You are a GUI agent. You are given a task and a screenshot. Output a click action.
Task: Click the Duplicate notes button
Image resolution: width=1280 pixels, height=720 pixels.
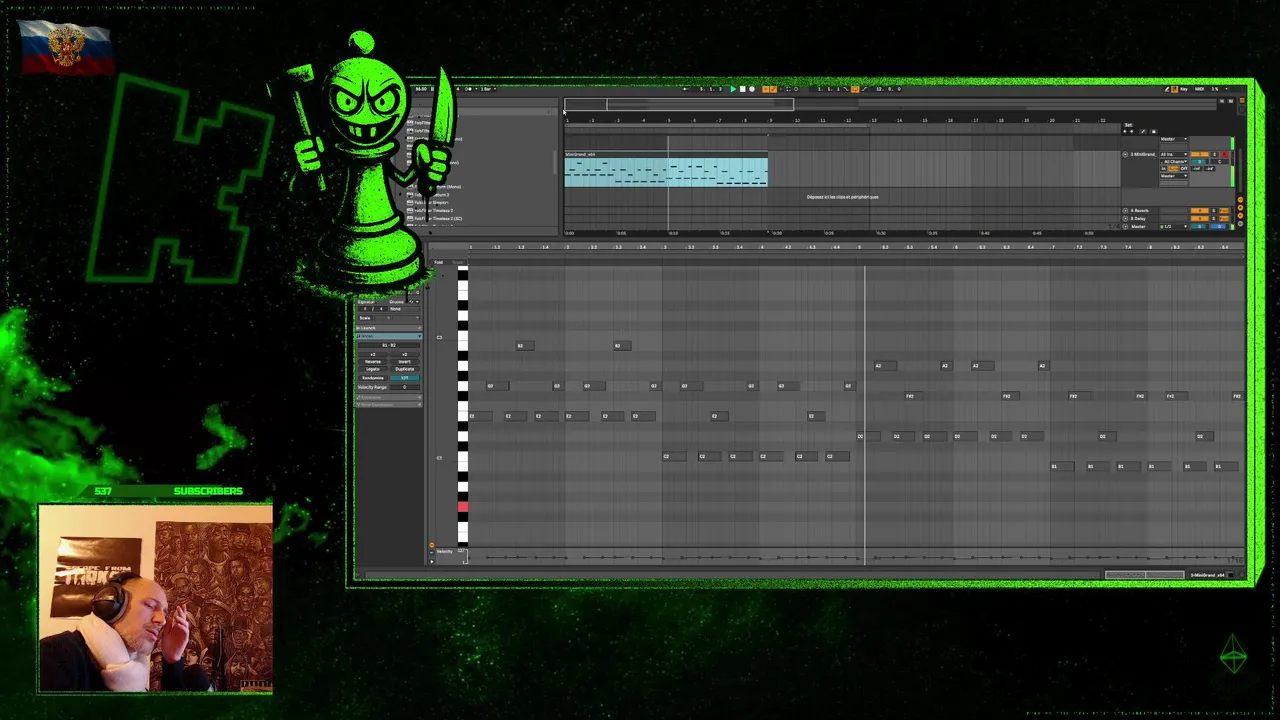coord(405,369)
